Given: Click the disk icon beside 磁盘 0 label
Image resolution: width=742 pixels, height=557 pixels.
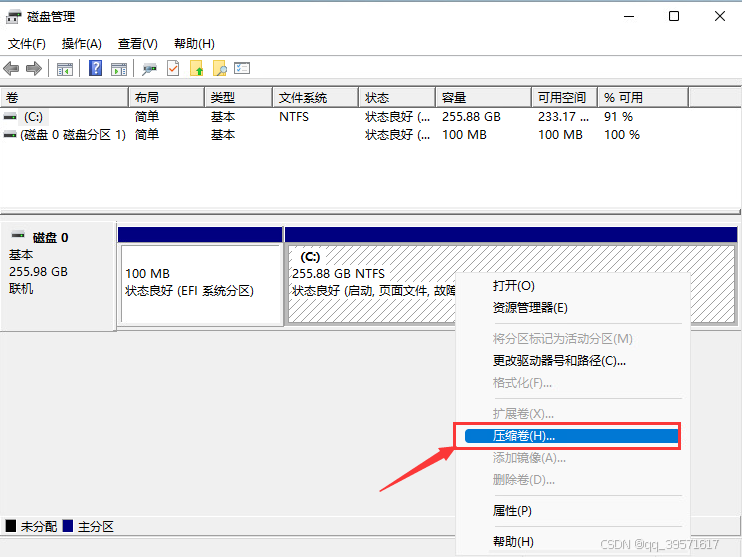Looking at the screenshot, I should point(18,235).
